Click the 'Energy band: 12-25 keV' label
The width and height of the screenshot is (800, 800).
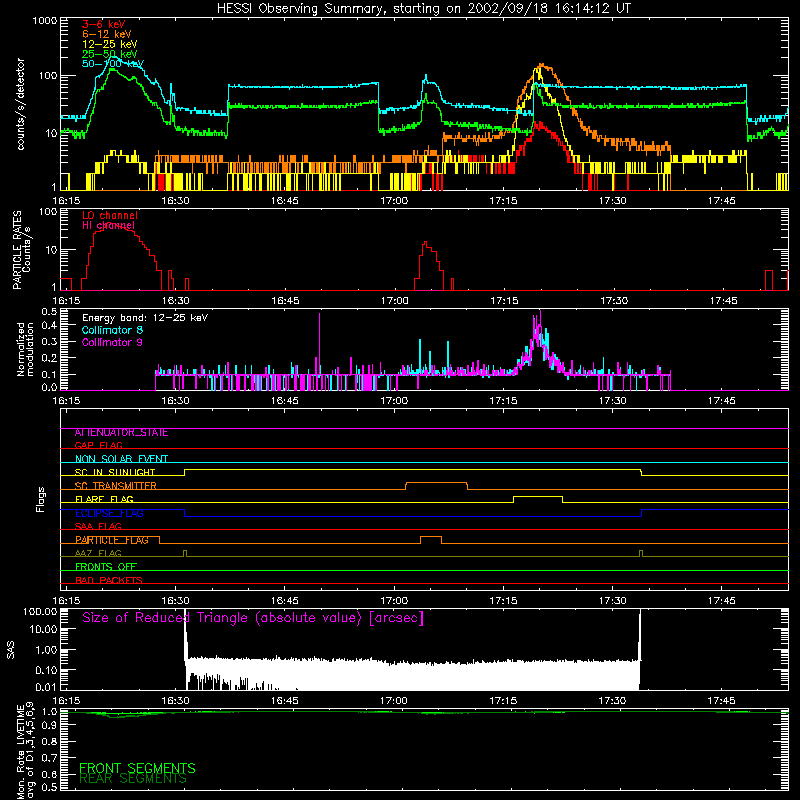[145, 318]
